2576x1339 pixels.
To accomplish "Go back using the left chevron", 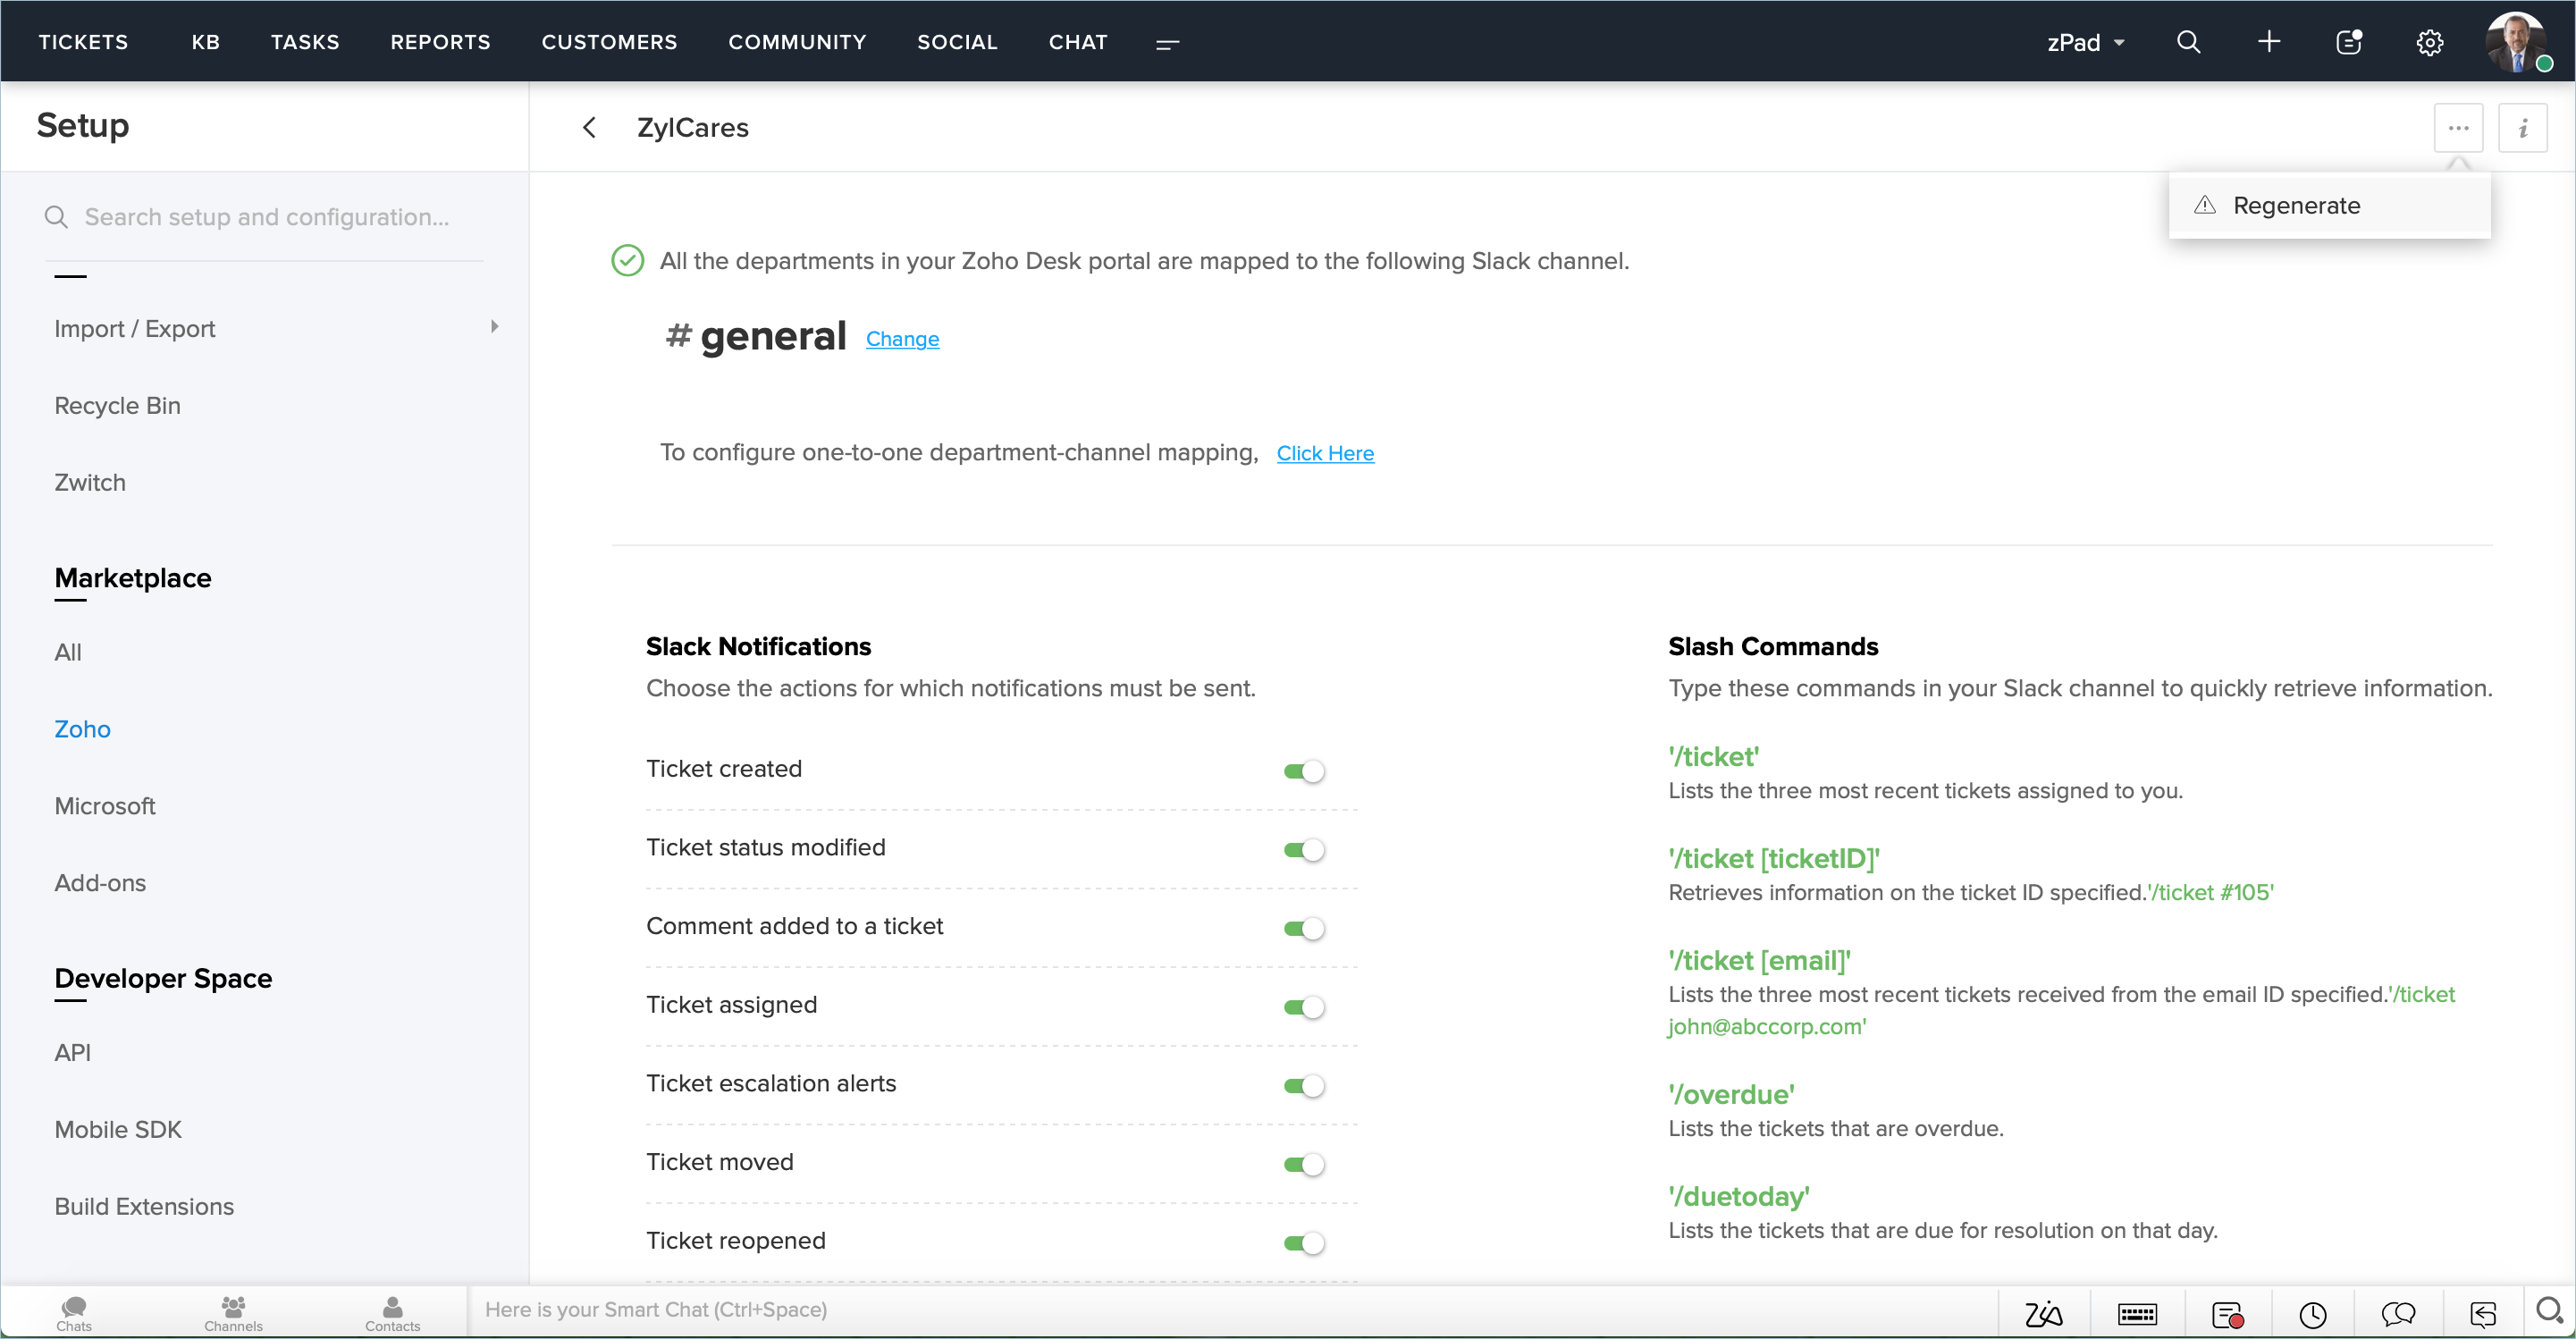I will [590, 128].
